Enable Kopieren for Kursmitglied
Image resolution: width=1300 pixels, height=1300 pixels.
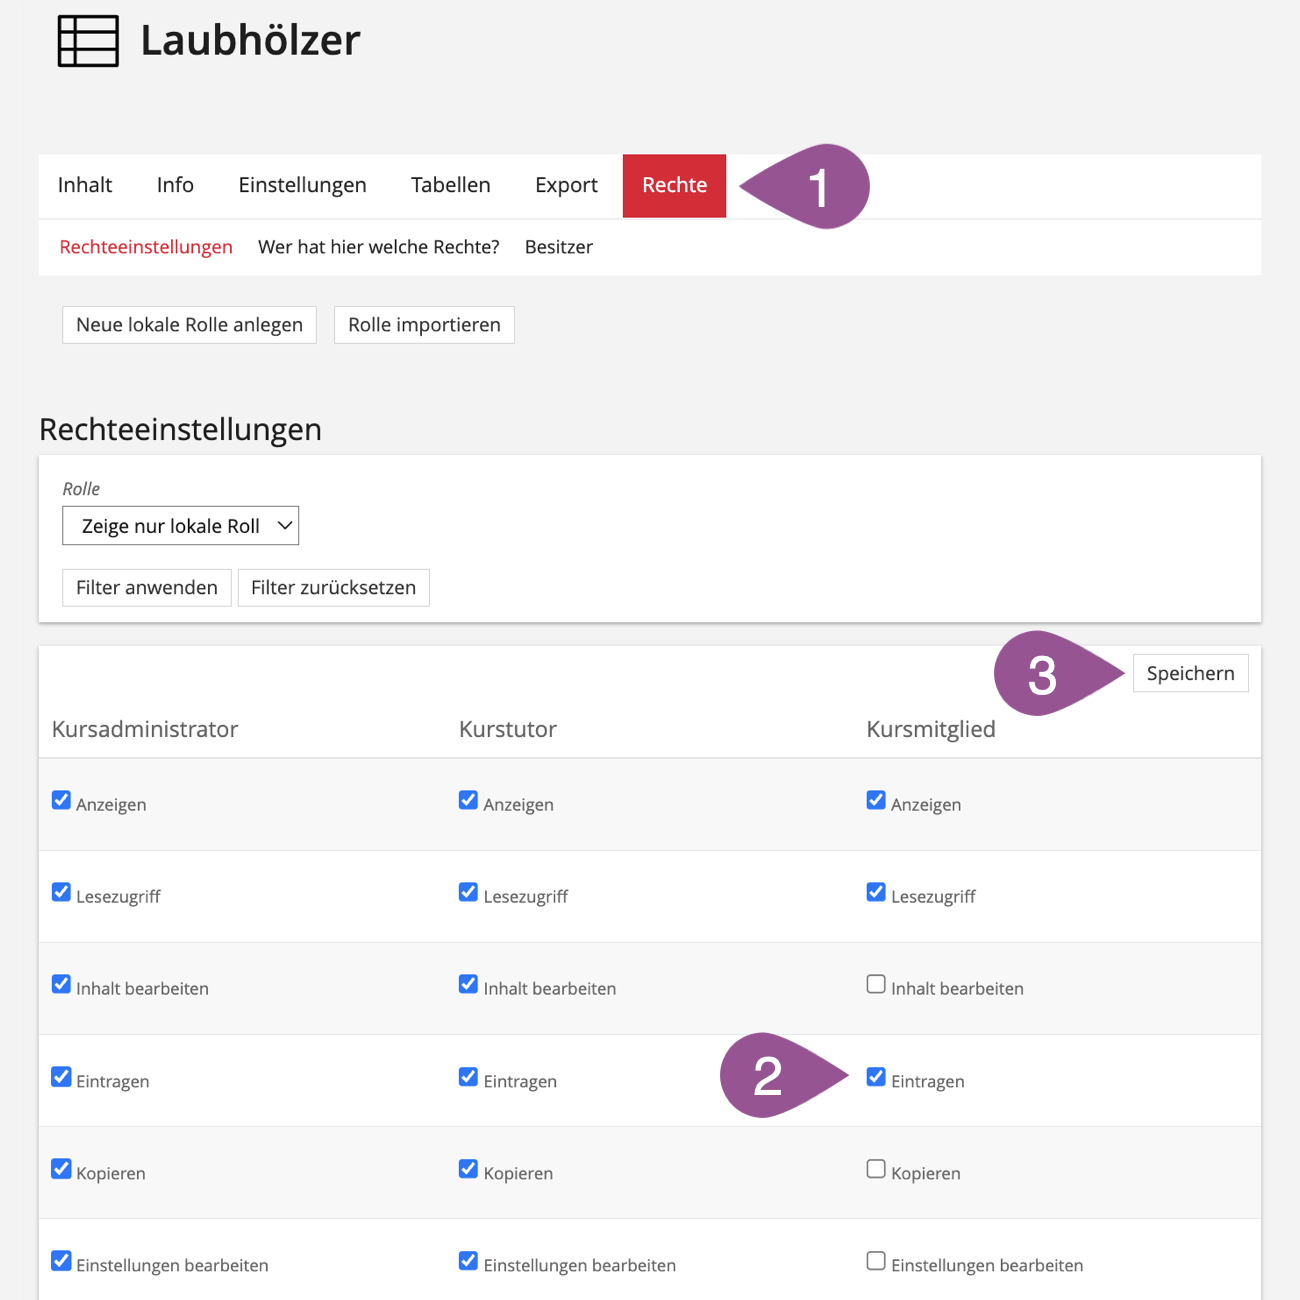tap(876, 1169)
